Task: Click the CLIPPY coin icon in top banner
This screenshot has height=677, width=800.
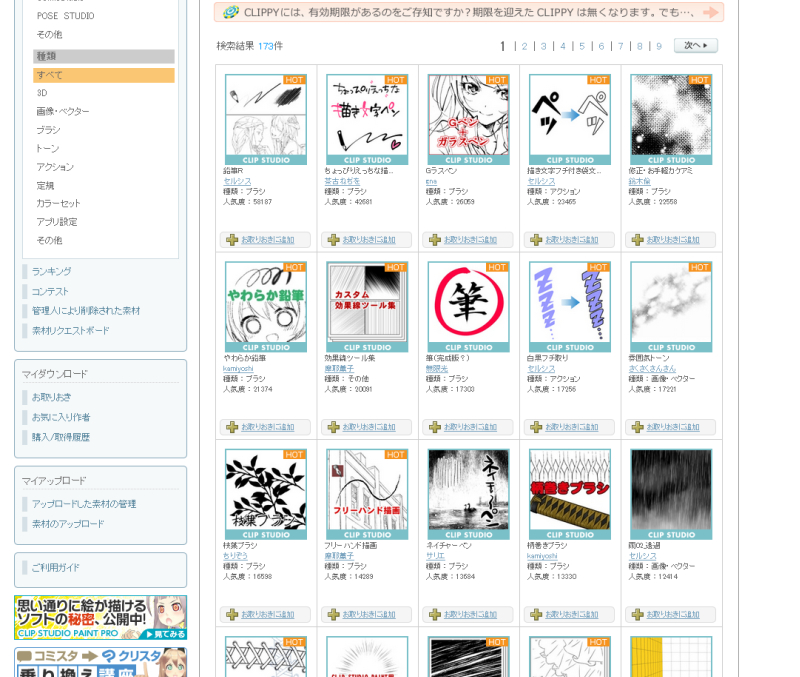Action: point(231,12)
